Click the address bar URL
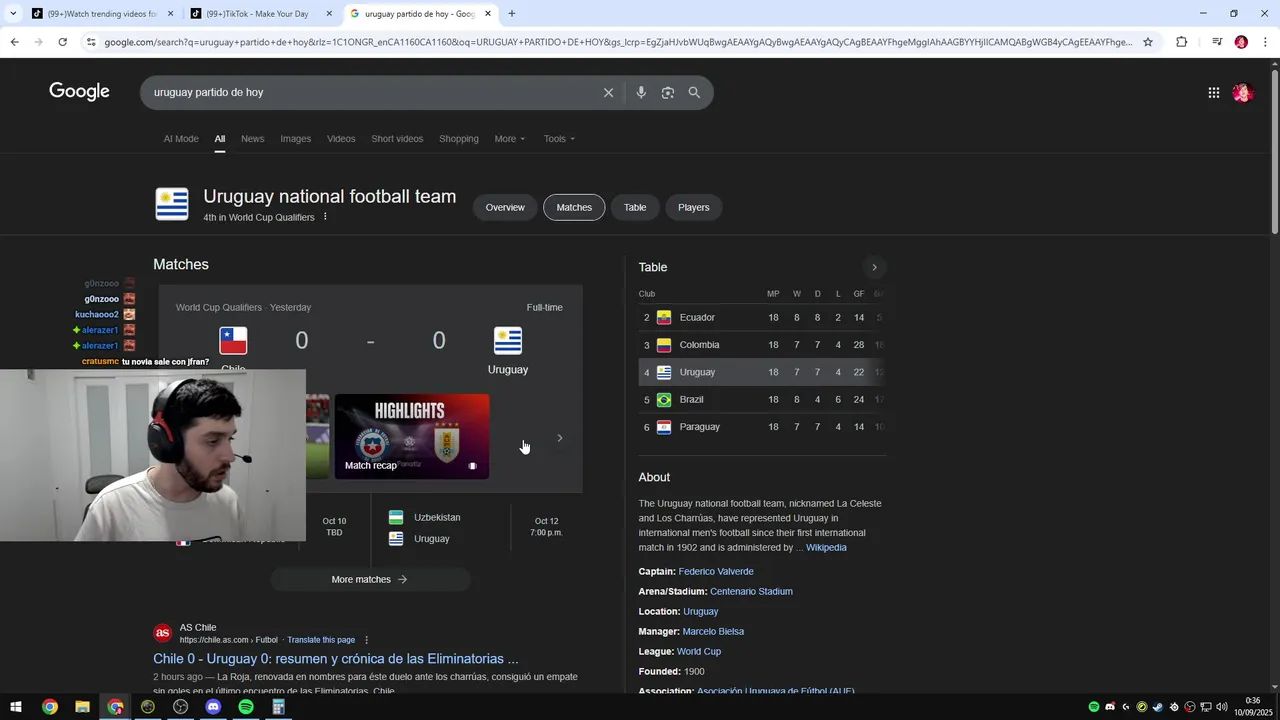The height and width of the screenshot is (720, 1280). tap(618, 42)
